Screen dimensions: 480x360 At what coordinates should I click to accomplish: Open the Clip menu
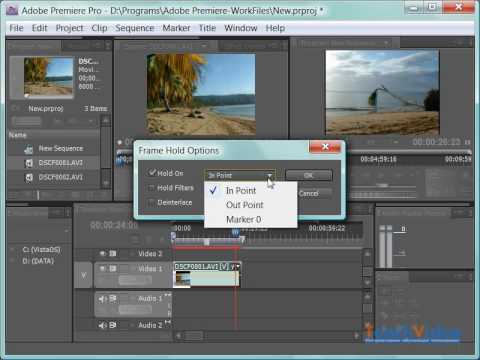pyautogui.click(x=99, y=28)
